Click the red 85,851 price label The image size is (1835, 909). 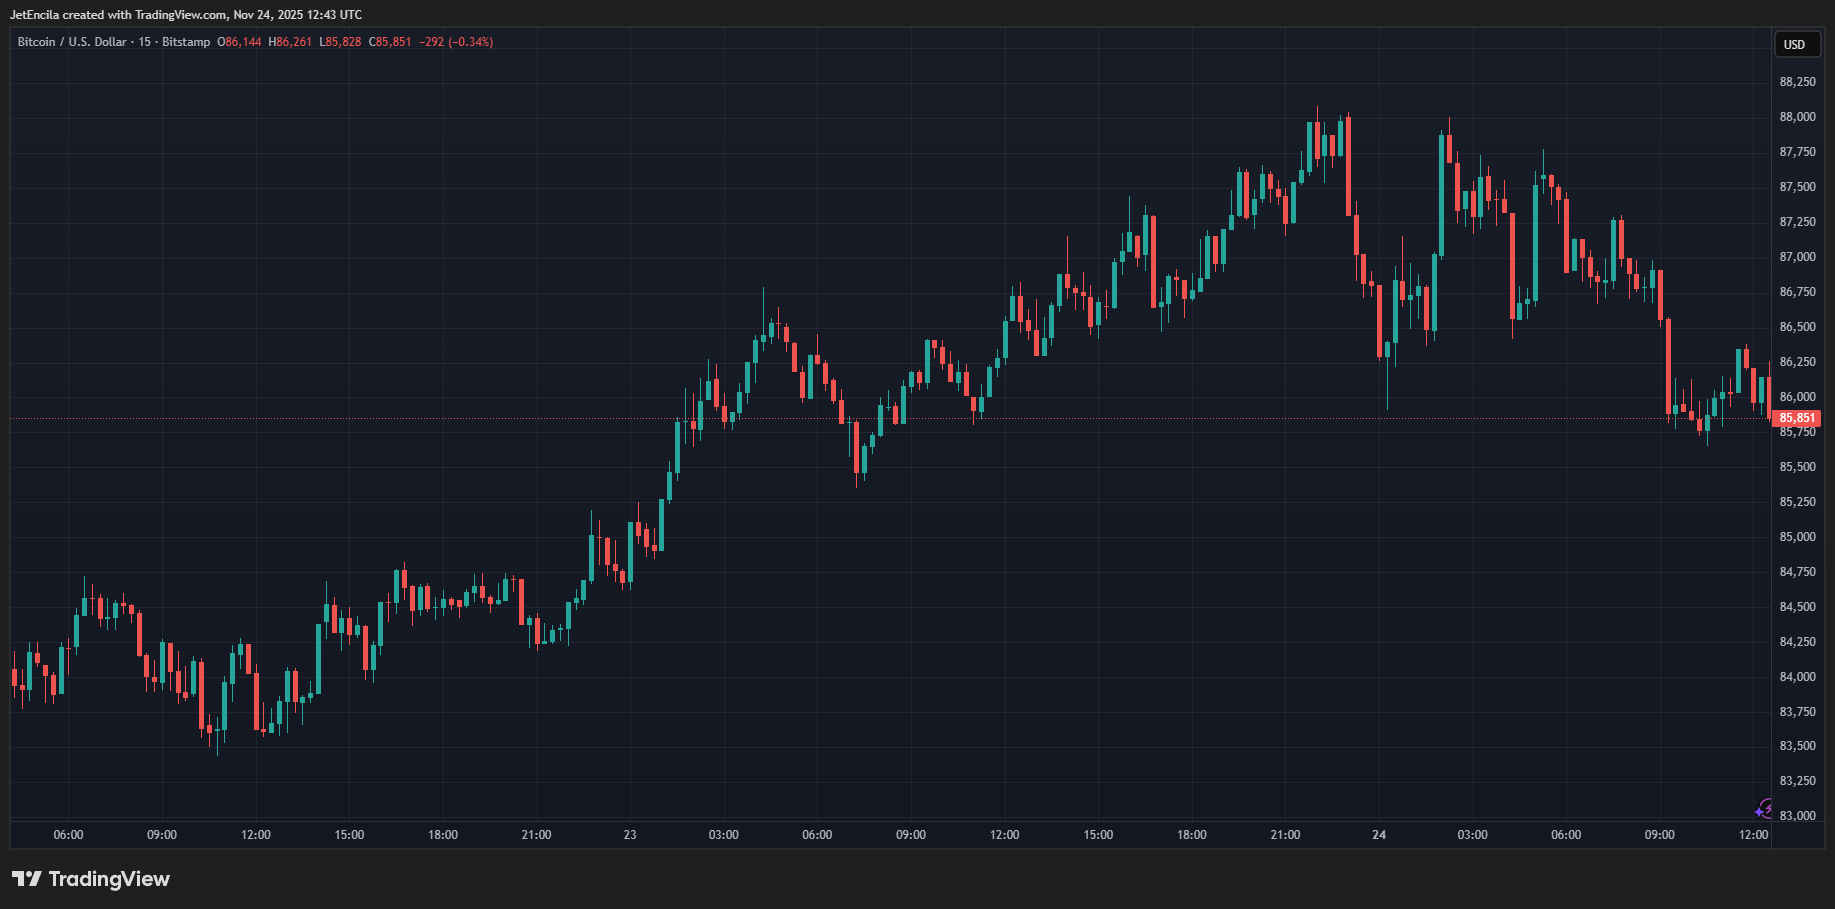(1797, 417)
